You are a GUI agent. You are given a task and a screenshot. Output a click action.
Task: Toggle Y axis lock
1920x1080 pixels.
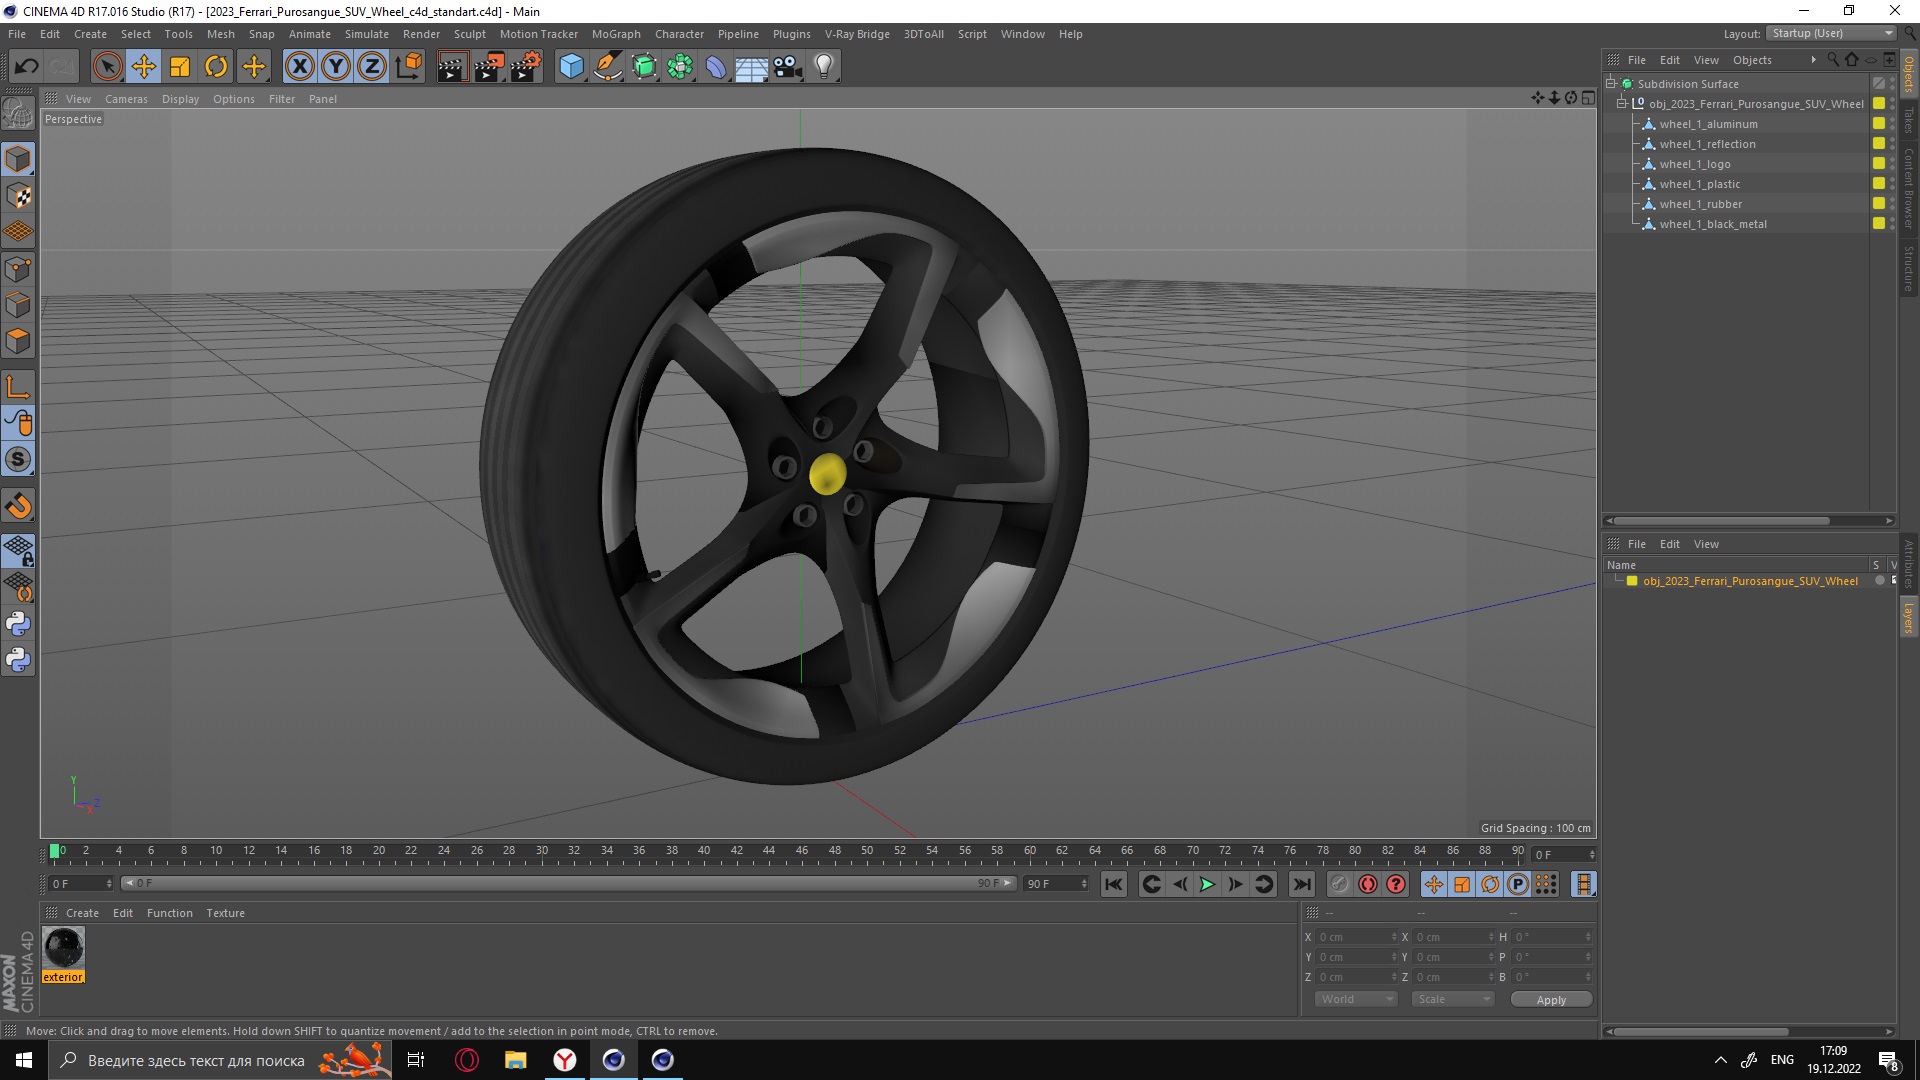(336, 67)
